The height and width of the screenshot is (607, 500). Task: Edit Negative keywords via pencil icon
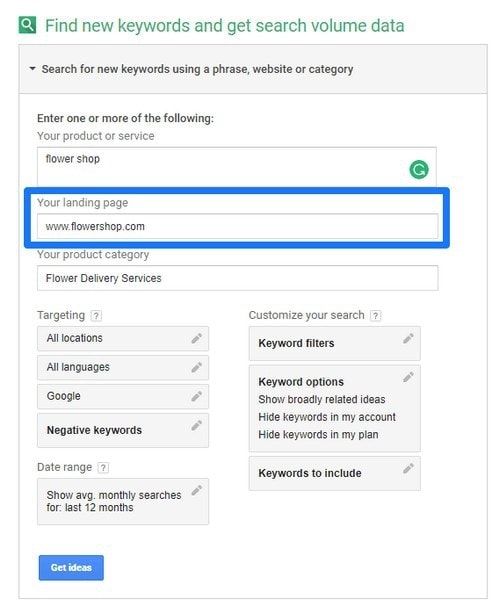(x=196, y=425)
